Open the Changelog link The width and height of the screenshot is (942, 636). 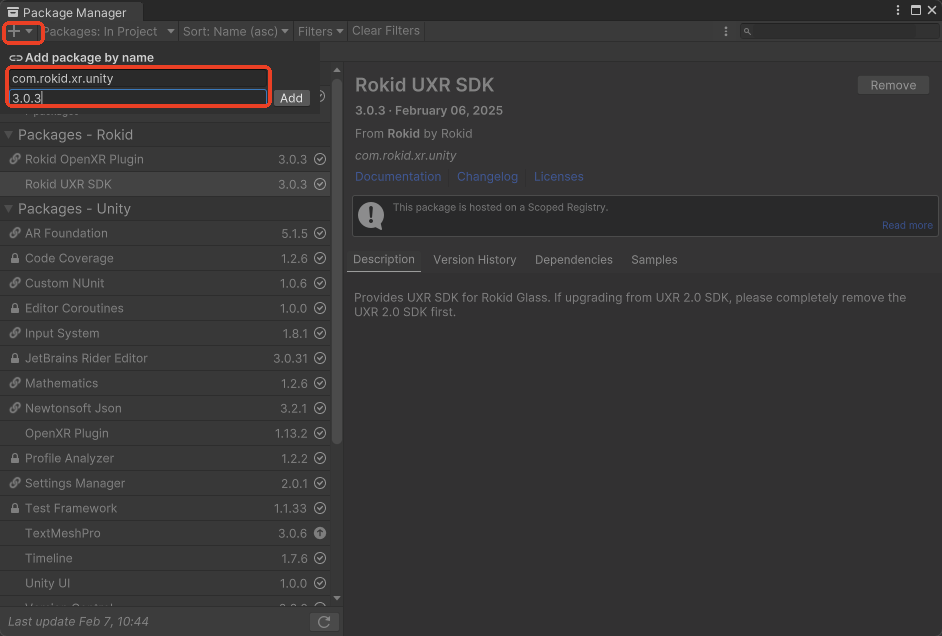tap(487, 177)
